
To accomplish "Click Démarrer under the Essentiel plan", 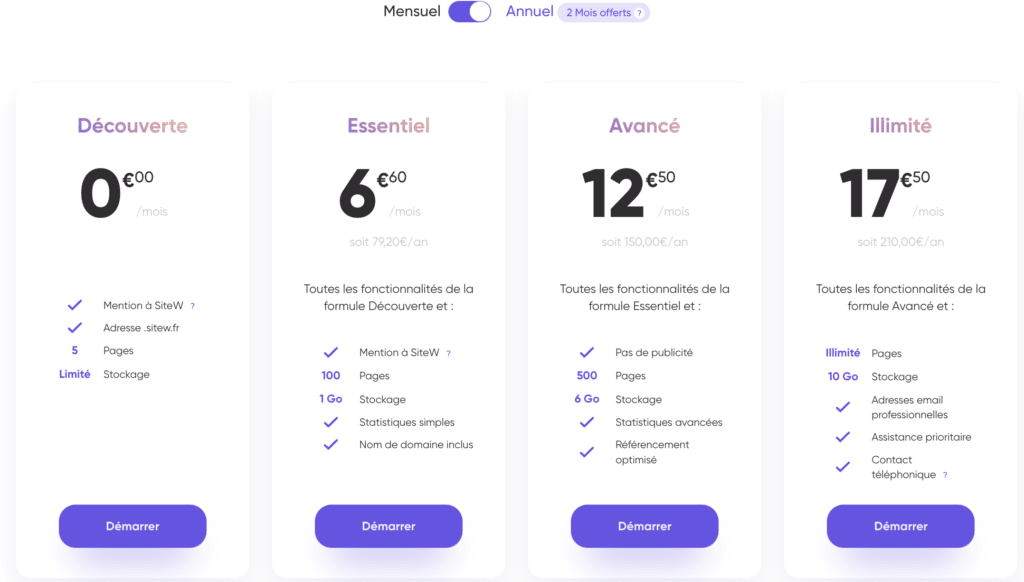I will pyautogui.click(x=388, y=526).
